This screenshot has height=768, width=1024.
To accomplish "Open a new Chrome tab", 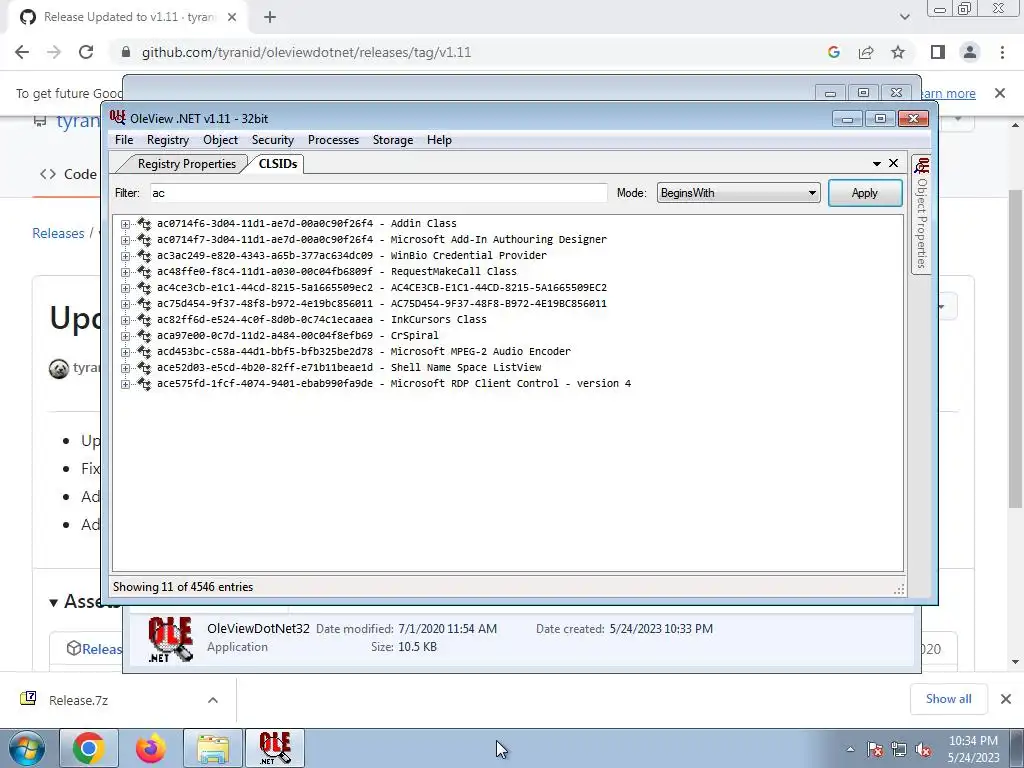I will (270, 18).
